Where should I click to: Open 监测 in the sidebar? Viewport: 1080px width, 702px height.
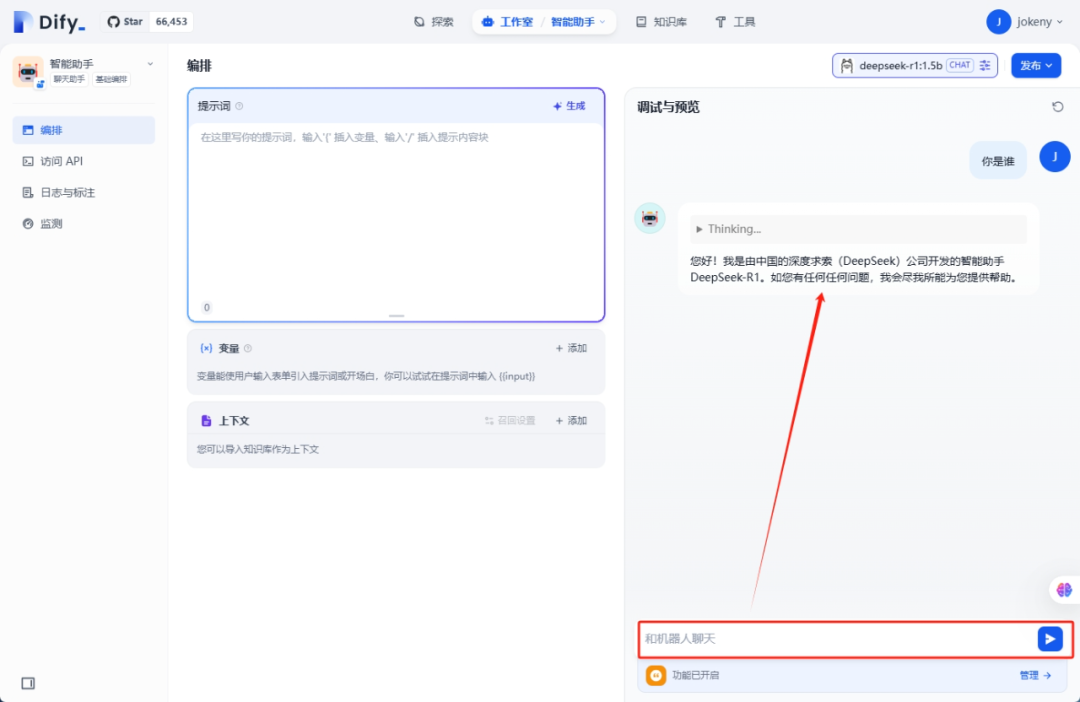[x=83, y=224]
